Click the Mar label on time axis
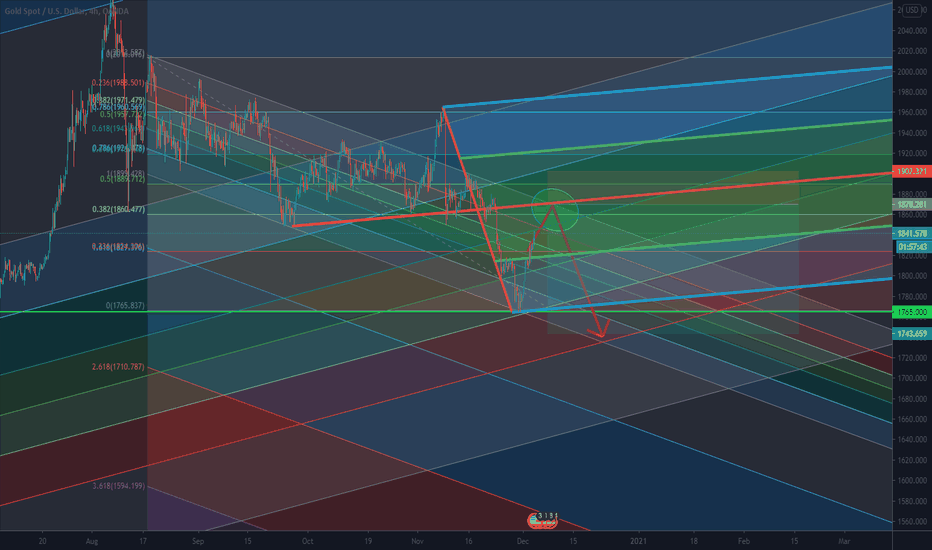The image size is (932, 550). (x=844, y=542)
